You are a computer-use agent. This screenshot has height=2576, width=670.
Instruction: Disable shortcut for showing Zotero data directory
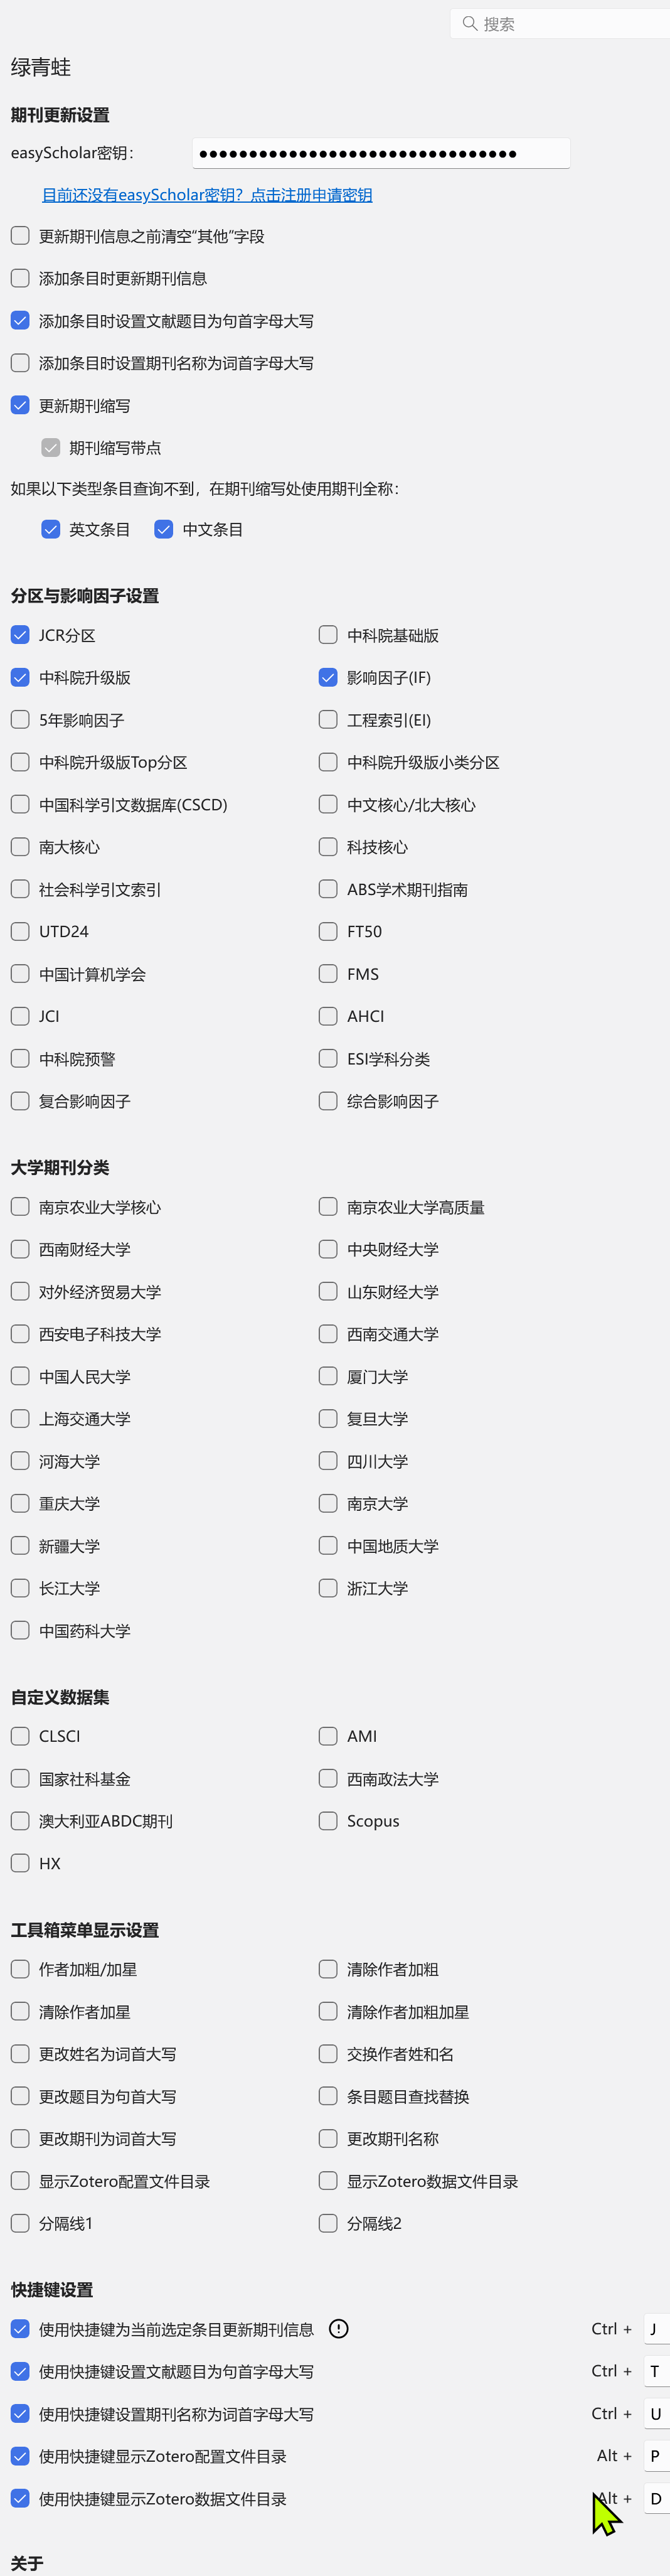pos(20,2498)
